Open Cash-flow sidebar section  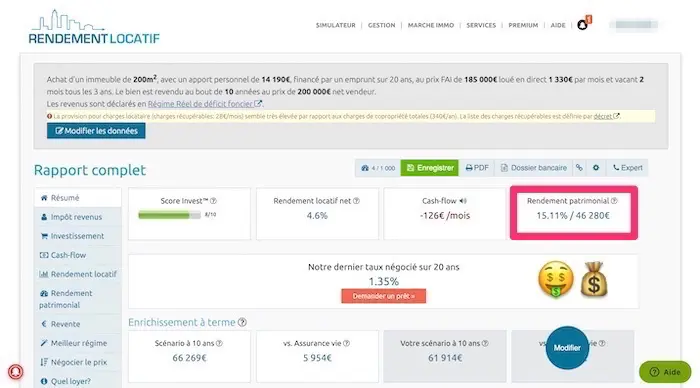pyautogui.click(x=78, y=255)
